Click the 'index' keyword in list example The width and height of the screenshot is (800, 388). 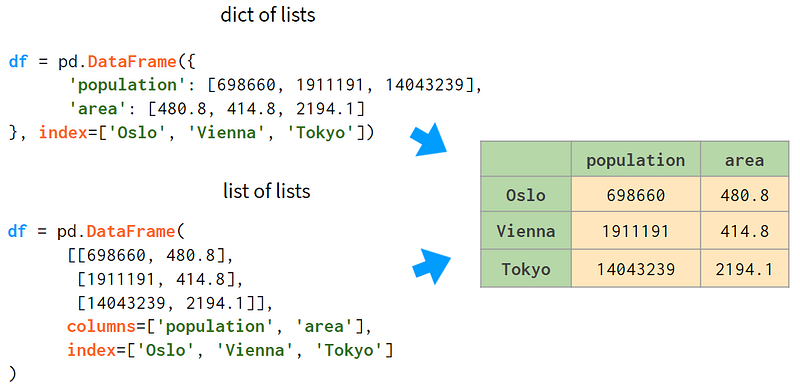click(x=92, y=350)
